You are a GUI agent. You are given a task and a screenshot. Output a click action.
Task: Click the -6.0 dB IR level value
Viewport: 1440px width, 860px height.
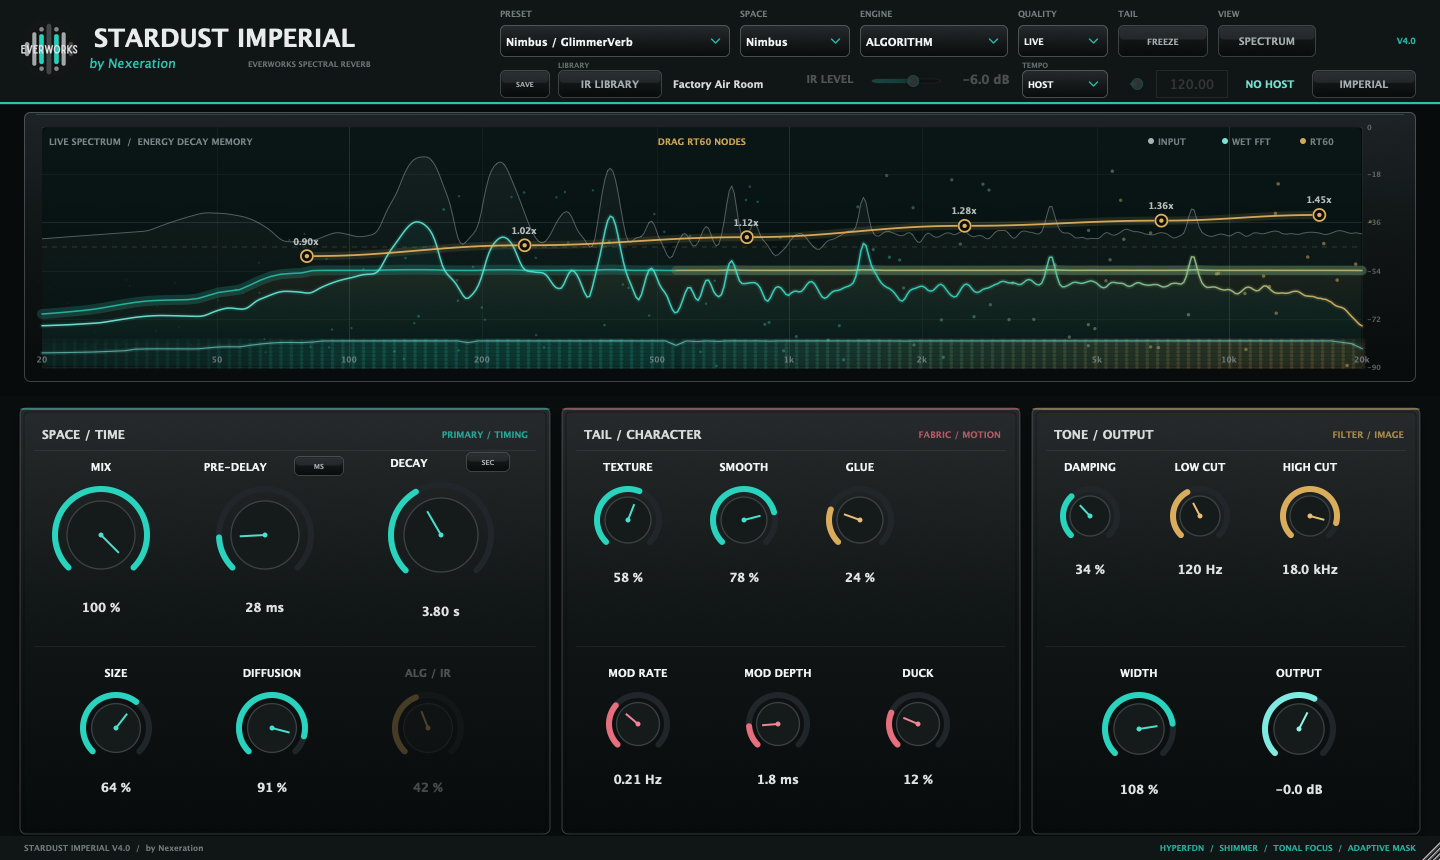coord(986,79)
